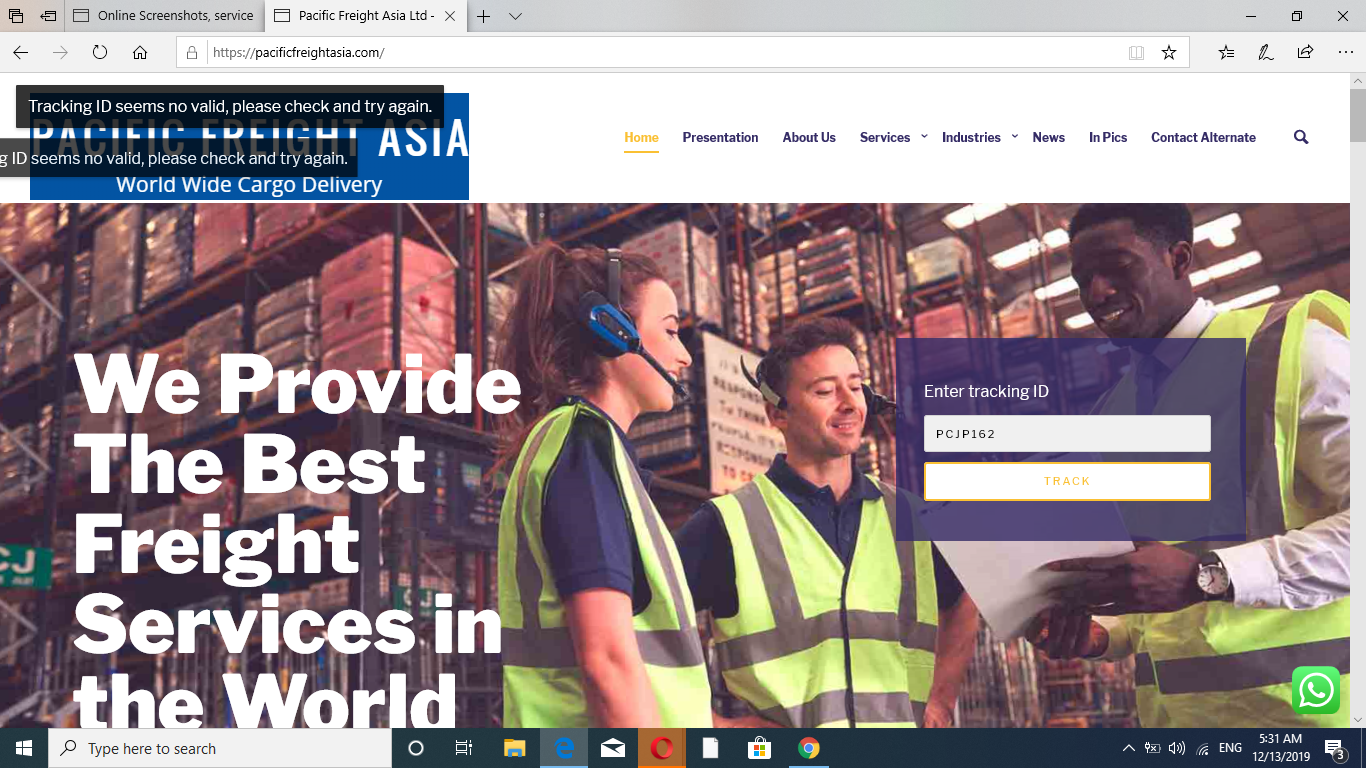Screen dimensions: 1366x768
Task: Click the "Enter tracking ID" label
Action: (986, 391)
